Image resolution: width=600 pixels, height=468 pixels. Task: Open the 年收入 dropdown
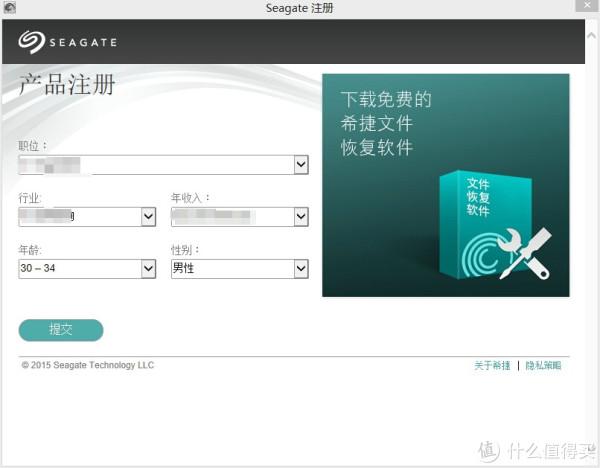[x=301, y=217]
